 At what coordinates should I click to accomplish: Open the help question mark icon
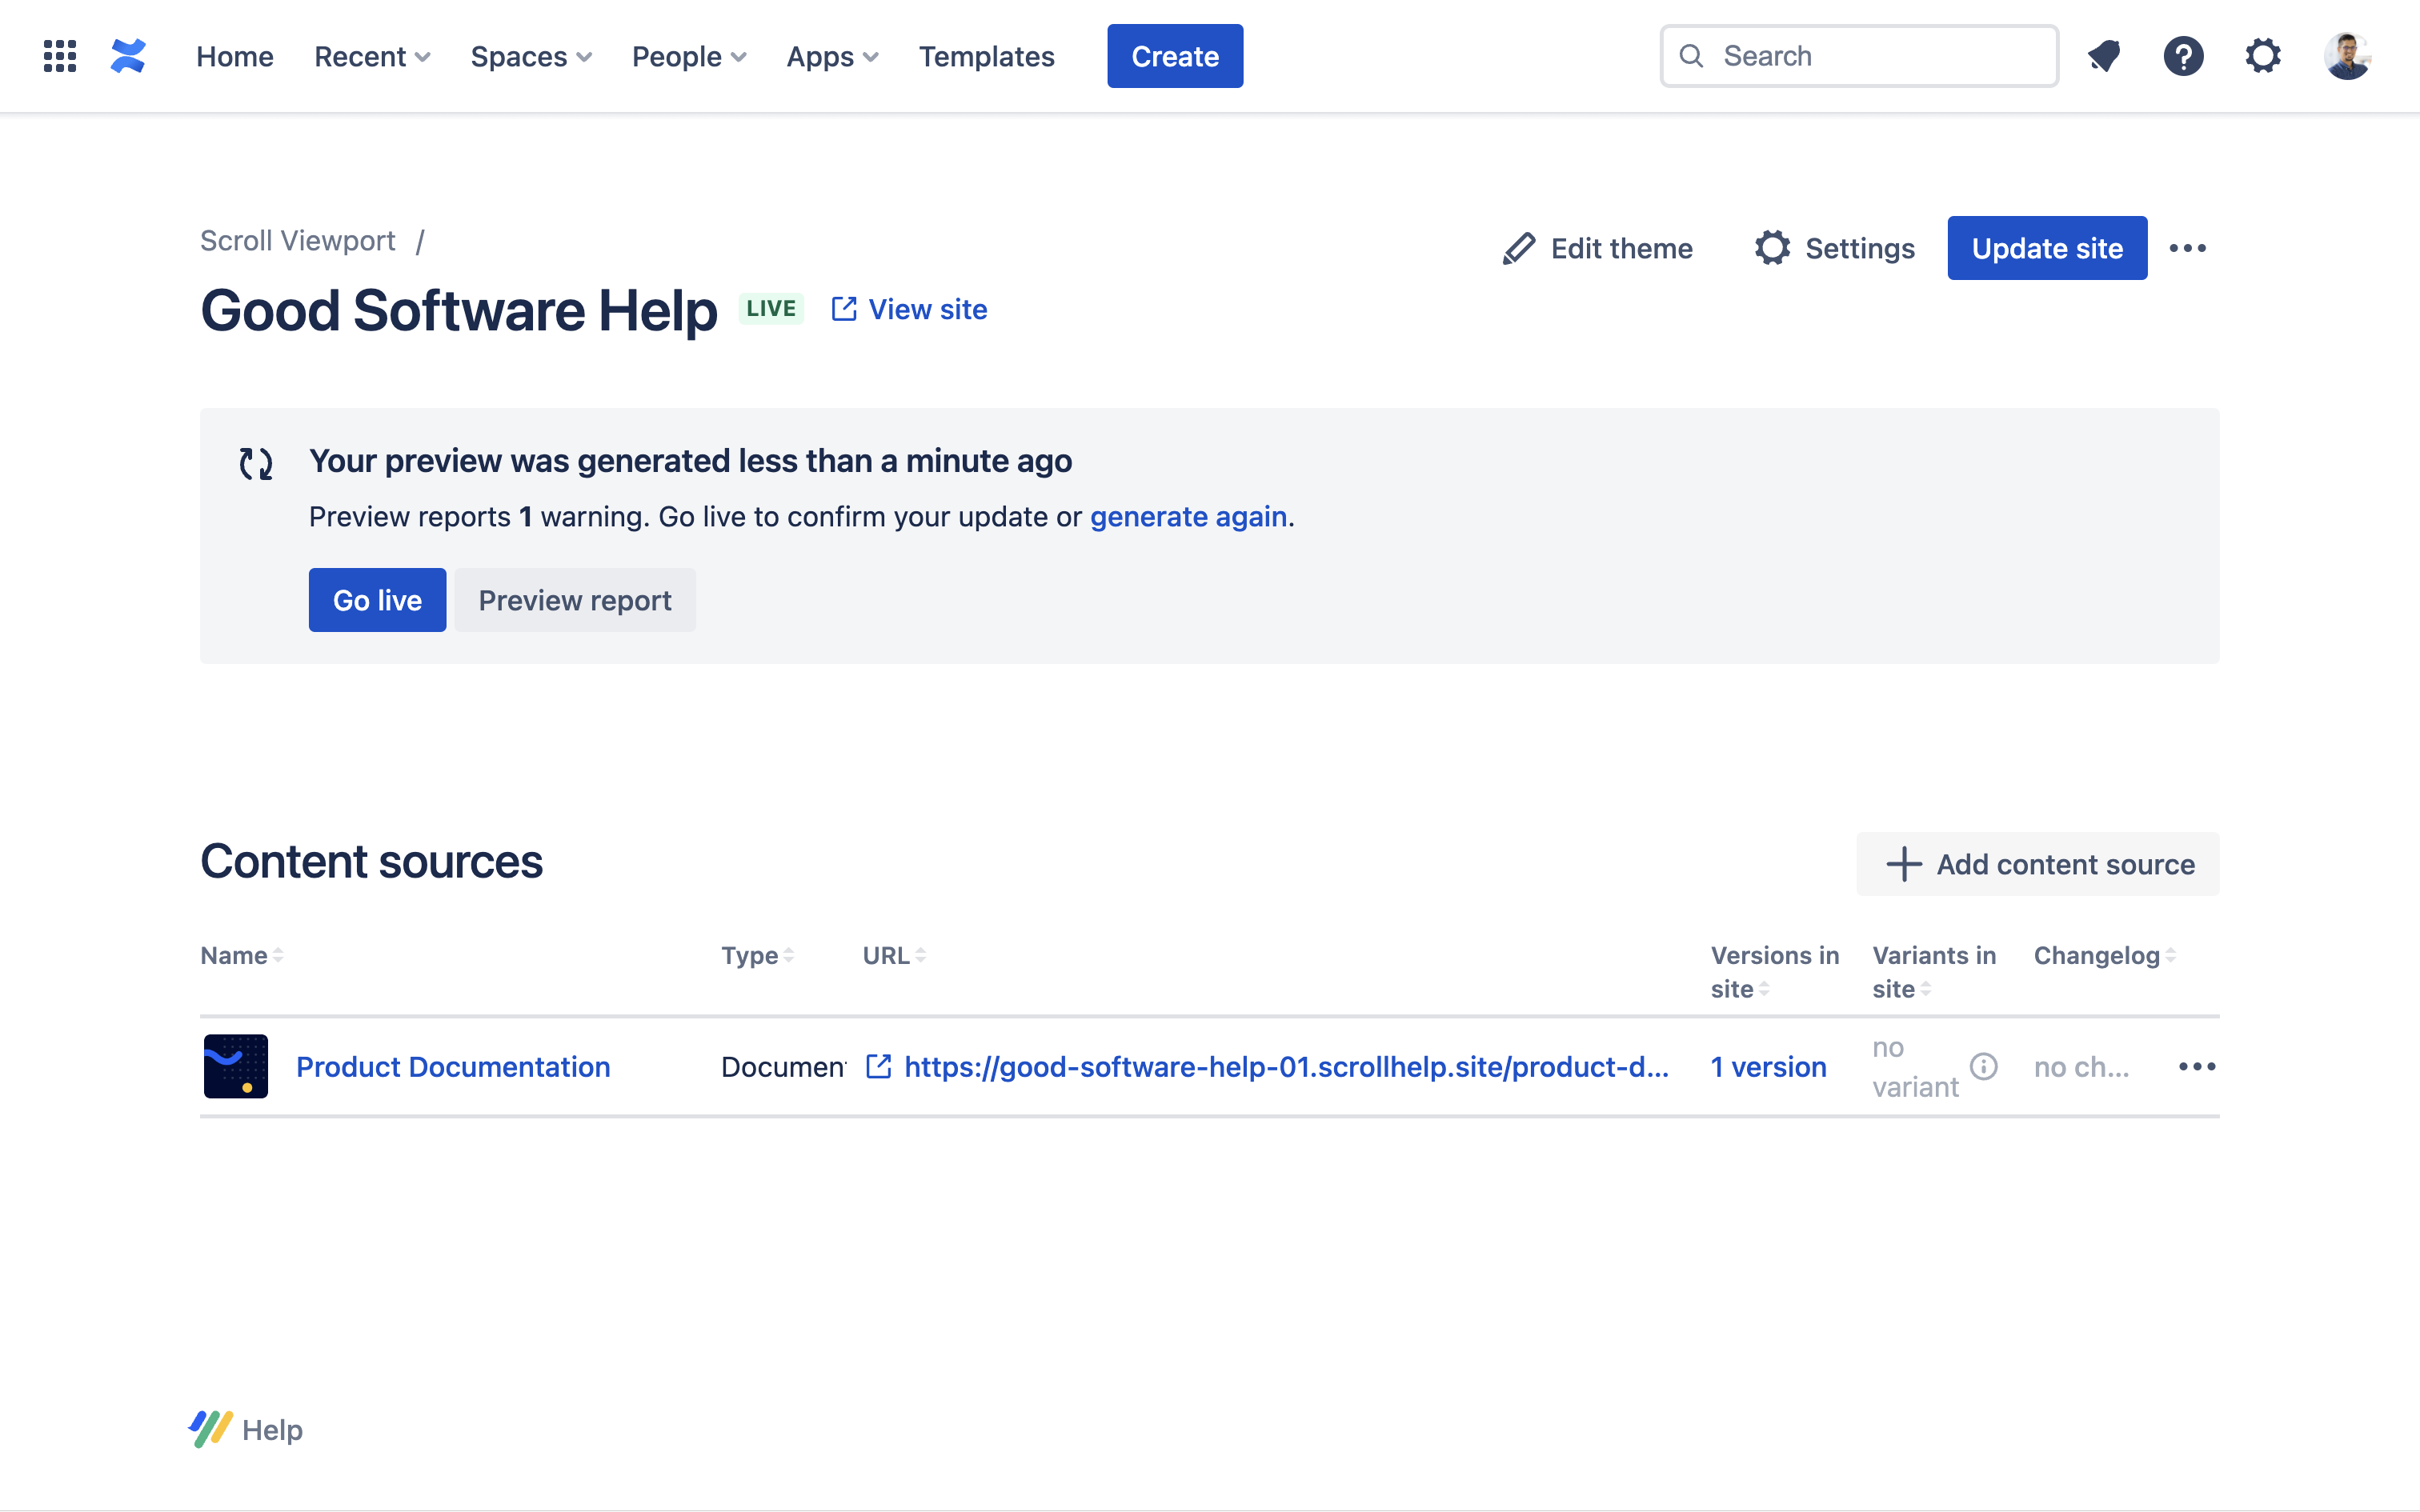click(2183, 56)
